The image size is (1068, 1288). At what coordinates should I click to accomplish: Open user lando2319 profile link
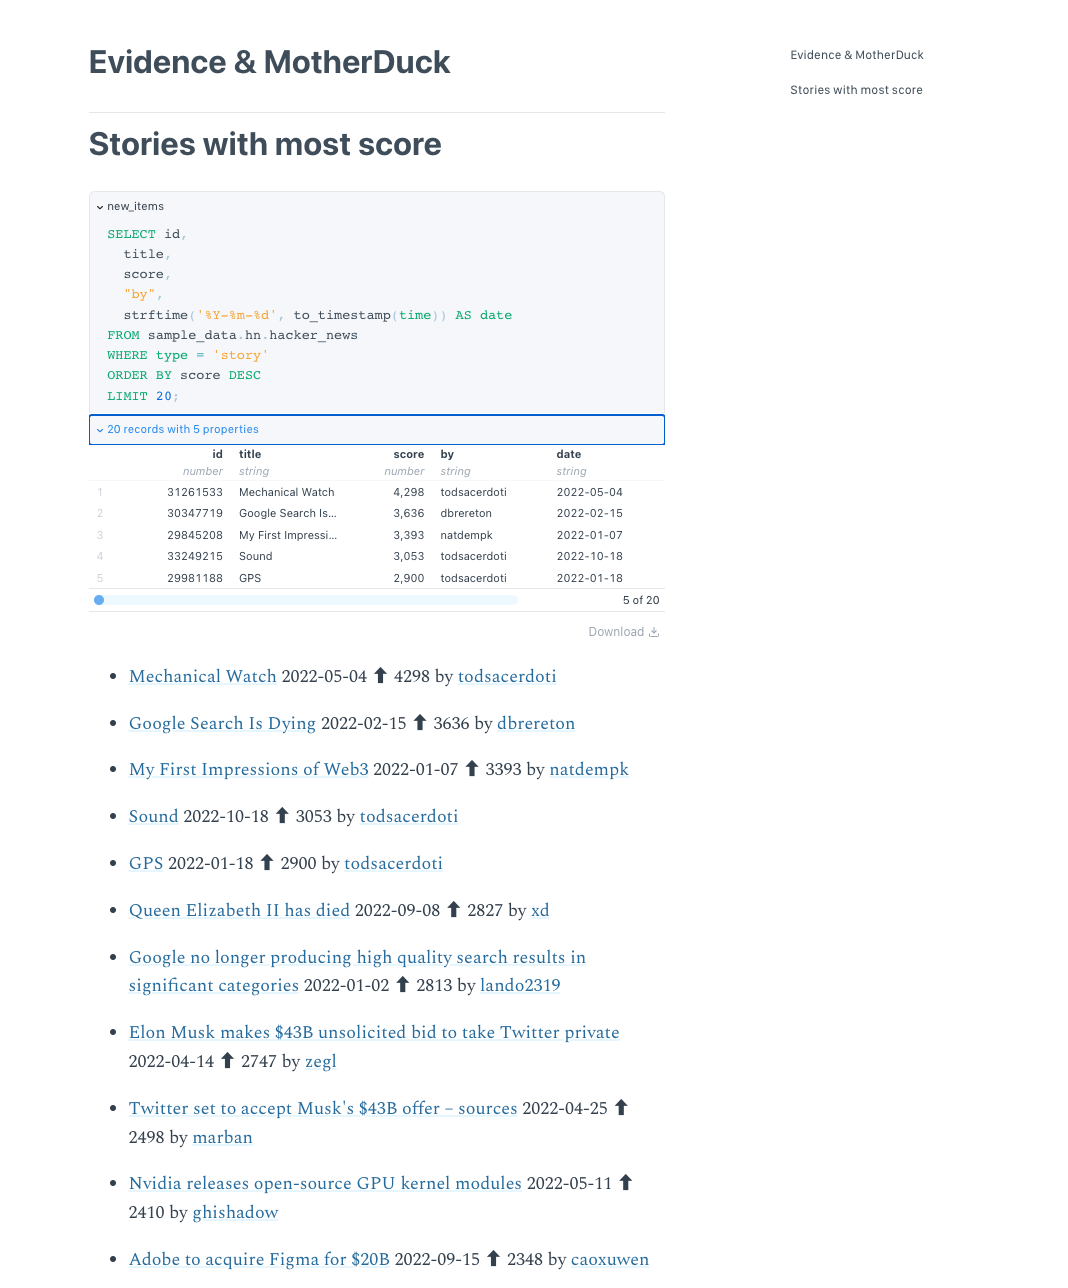tap(520, 985)
